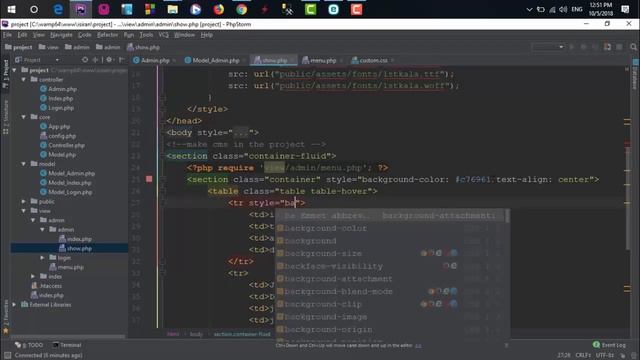Open the Favorites side tool window
This screenshot has height=360, width=640.
click(5, 316)
